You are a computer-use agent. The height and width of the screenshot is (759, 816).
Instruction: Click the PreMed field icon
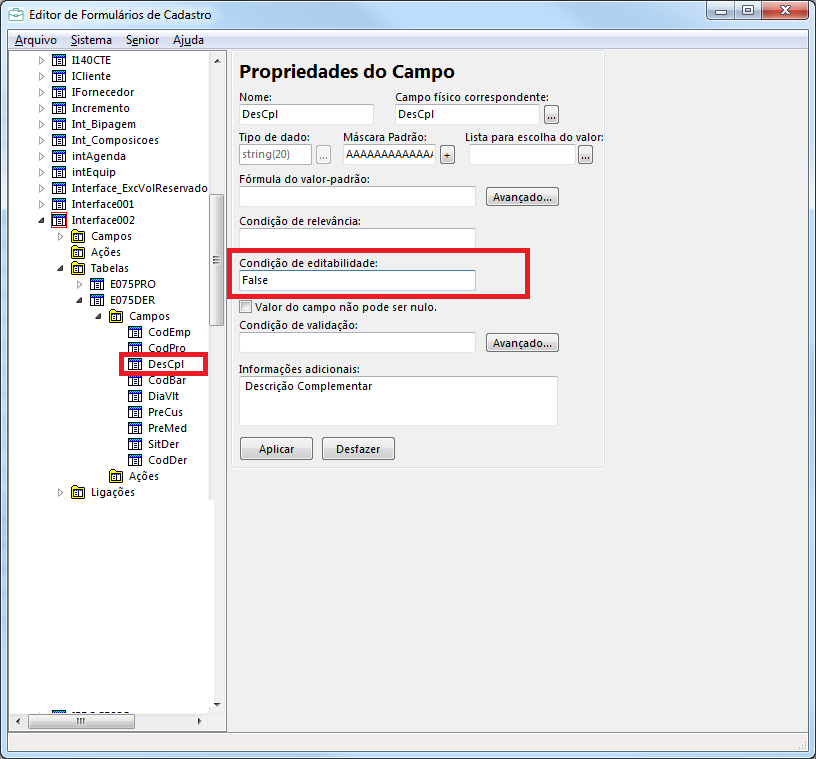(x=135, y=428)
